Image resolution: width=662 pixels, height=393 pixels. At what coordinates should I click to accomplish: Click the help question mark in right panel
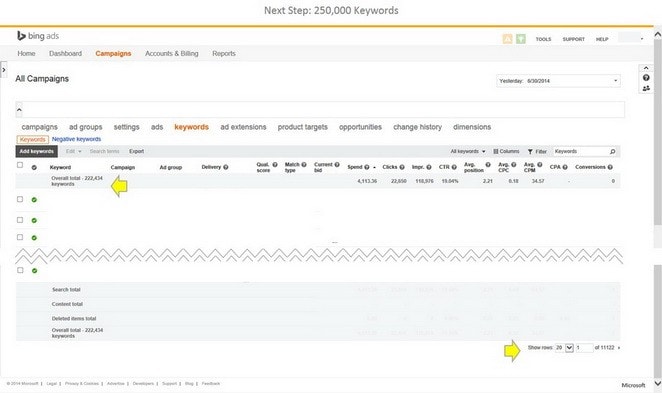pos(646,78)
